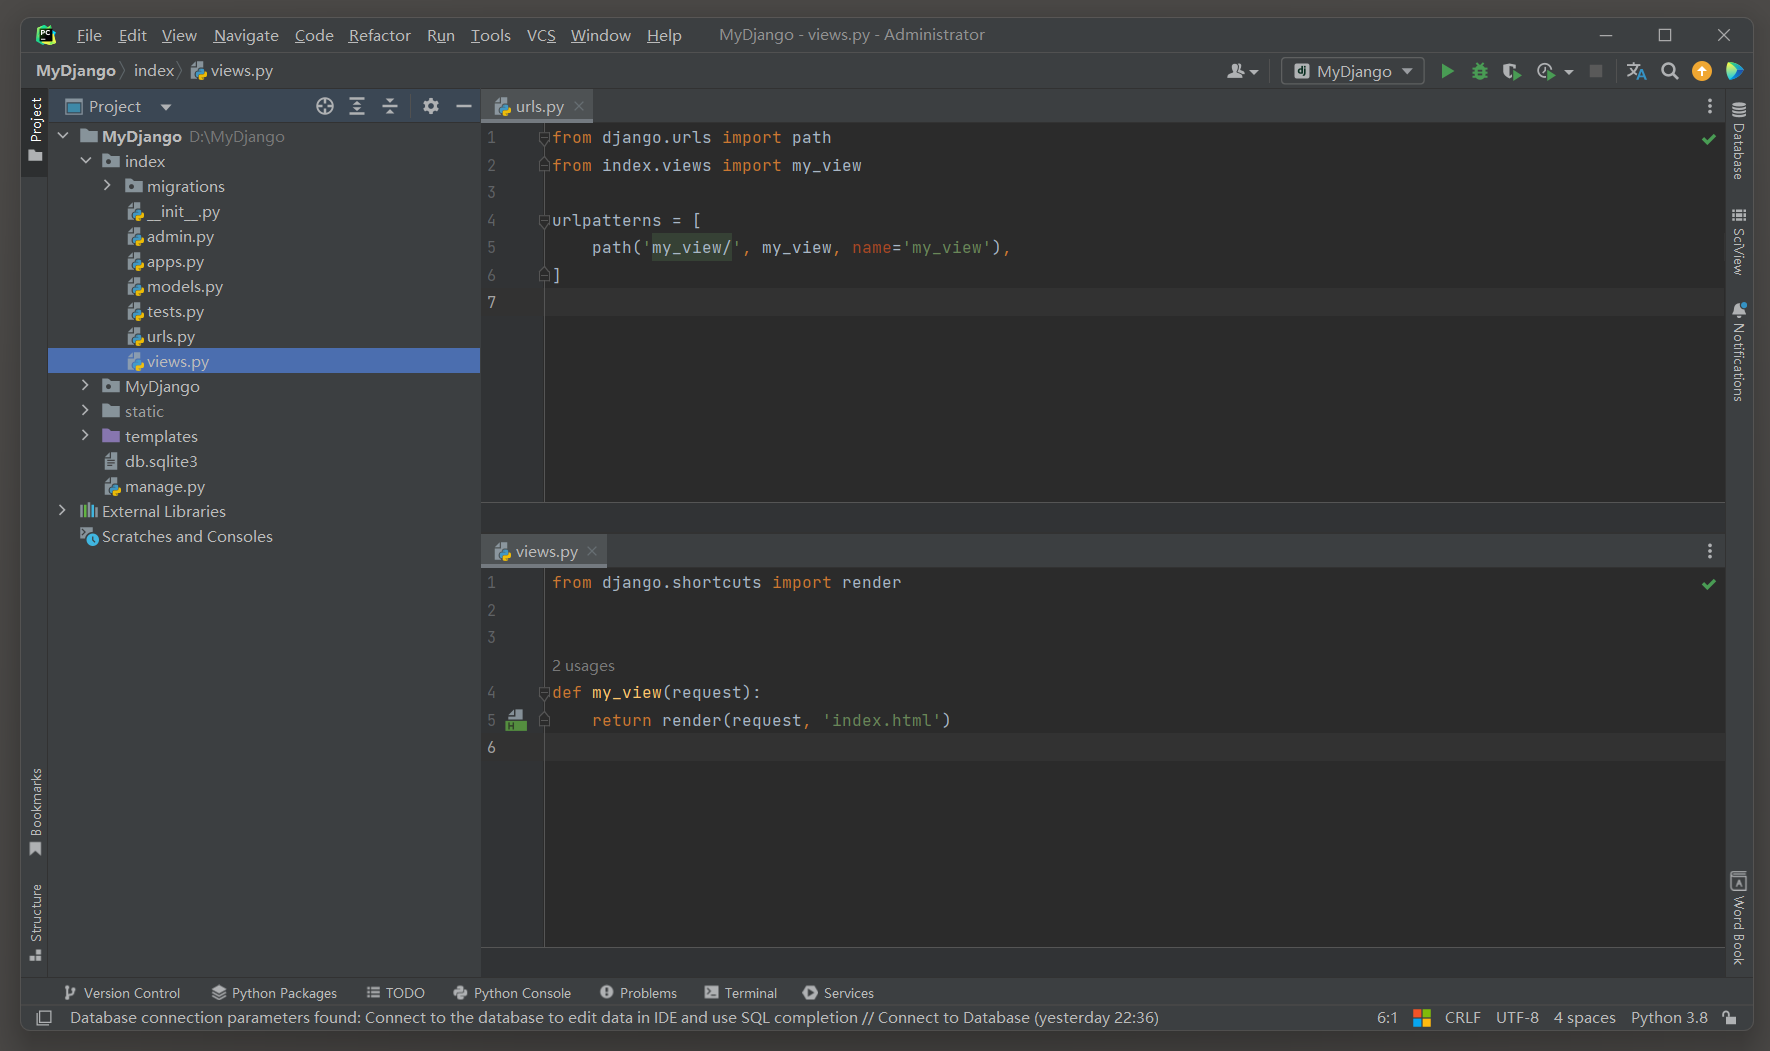Open the Refactor menu
The height and width of the screenshot is (1051, 1770).
click(x=380, y=35)
